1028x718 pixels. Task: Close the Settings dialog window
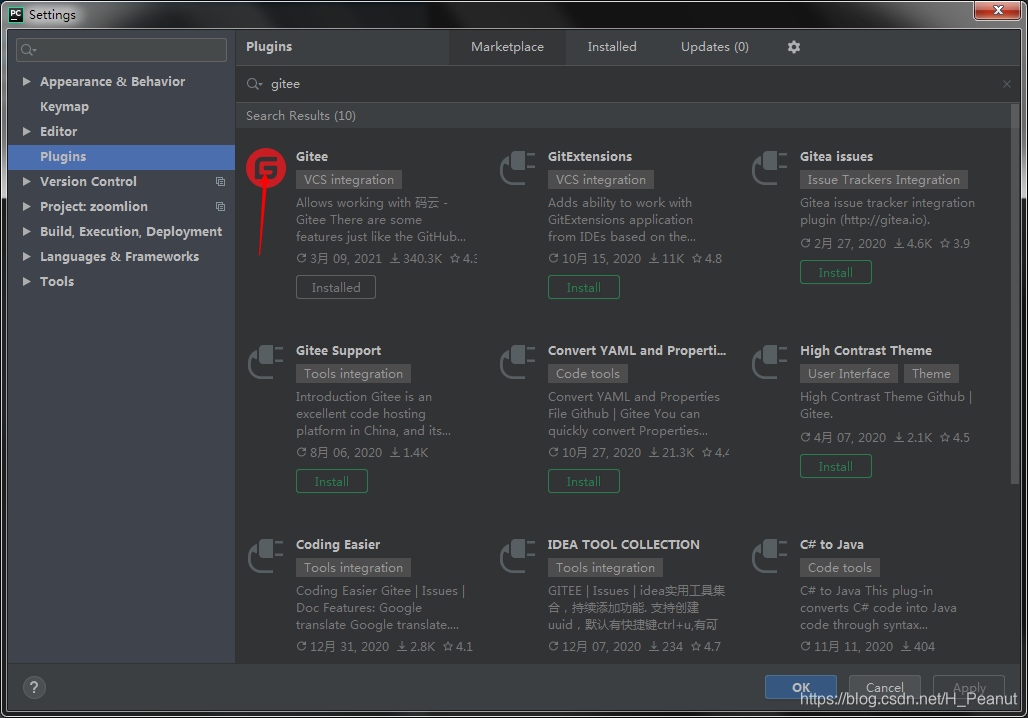pyautogui.click(x=997, y=10)
